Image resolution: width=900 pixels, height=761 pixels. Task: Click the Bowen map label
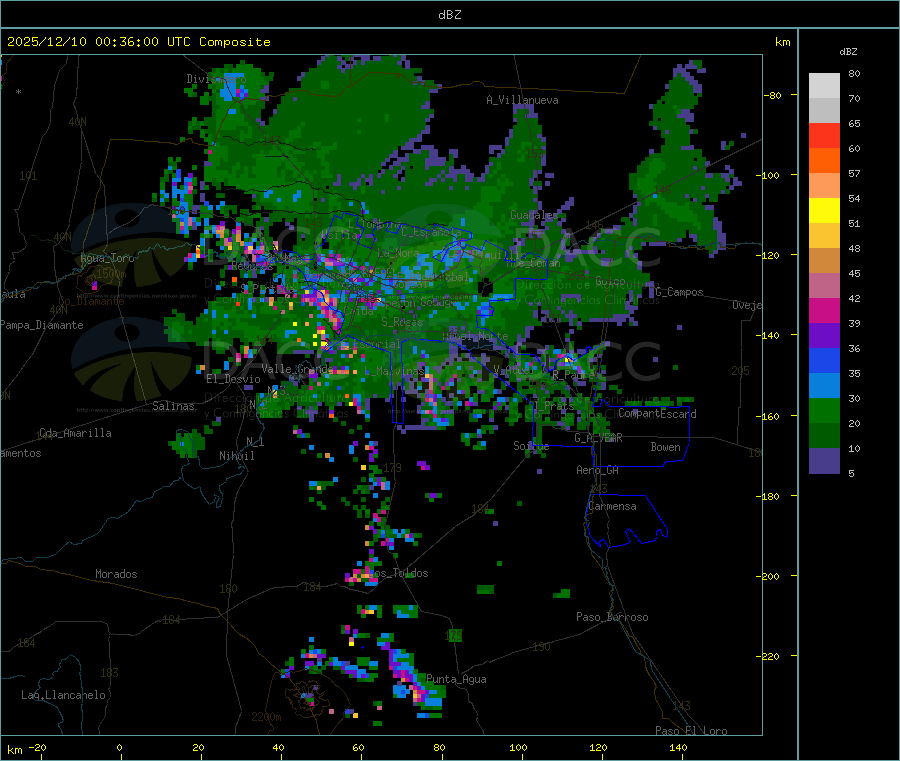coord(665,447)
